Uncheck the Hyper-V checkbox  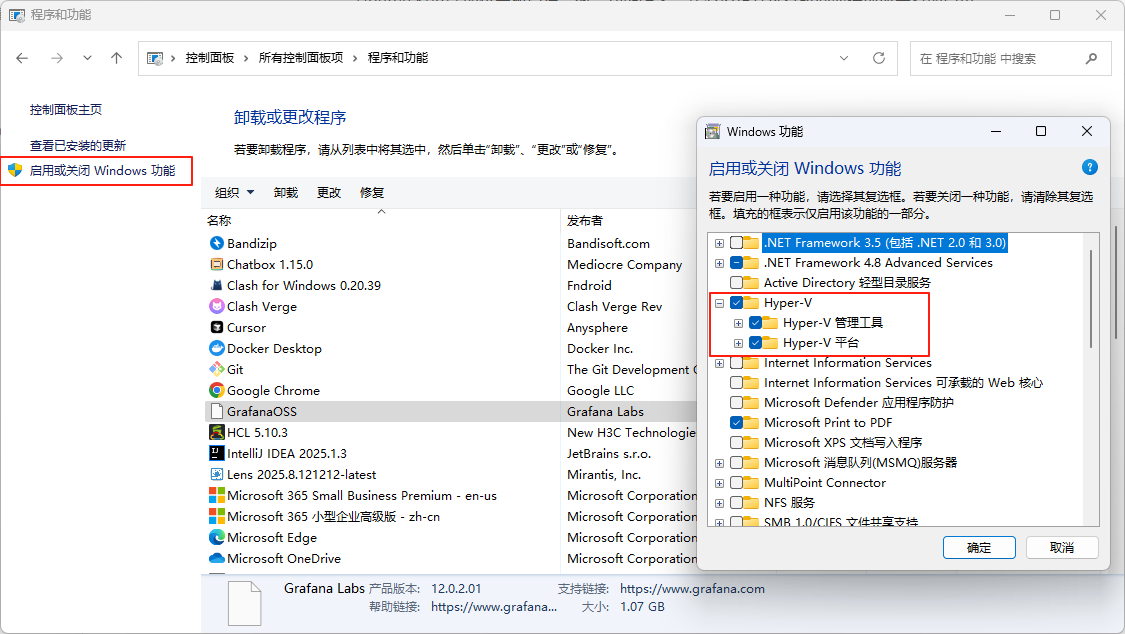[737, 303]
